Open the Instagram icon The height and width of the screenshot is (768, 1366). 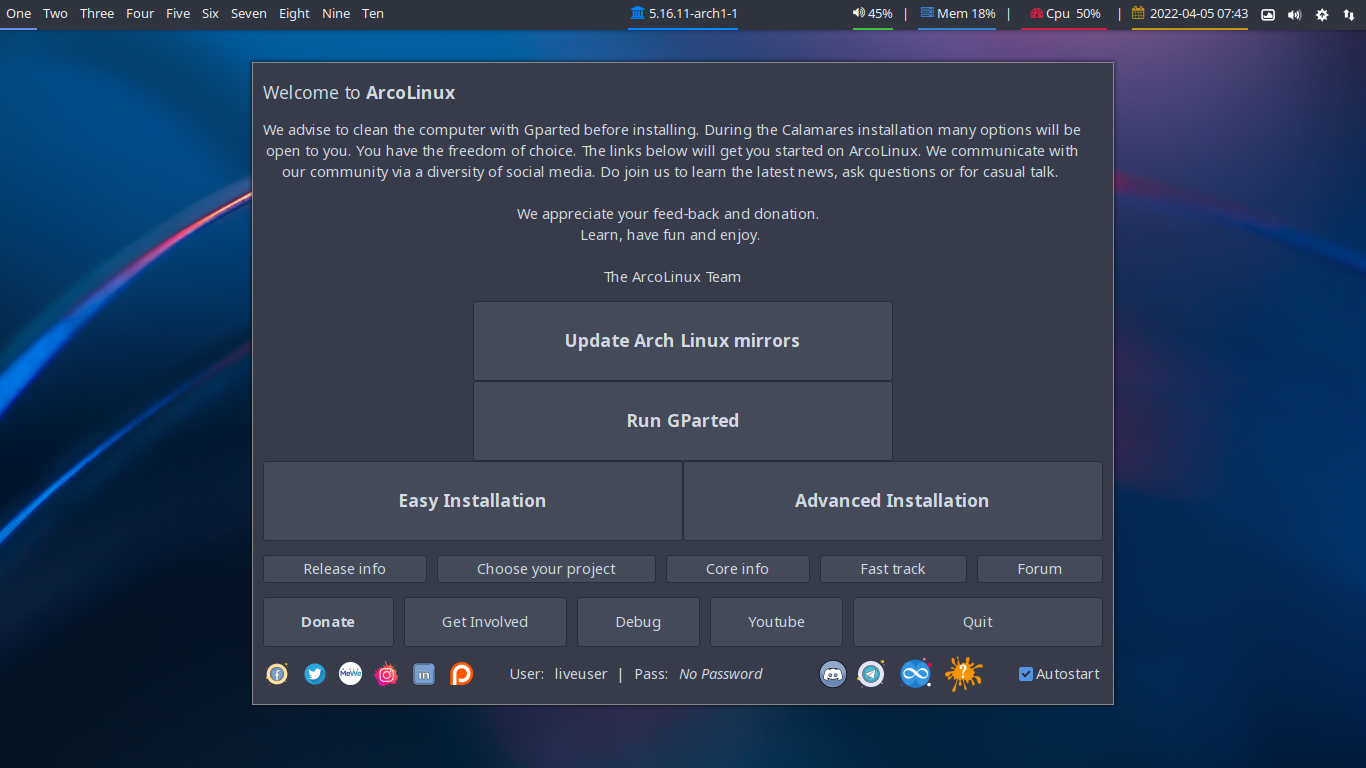point(386,674)
